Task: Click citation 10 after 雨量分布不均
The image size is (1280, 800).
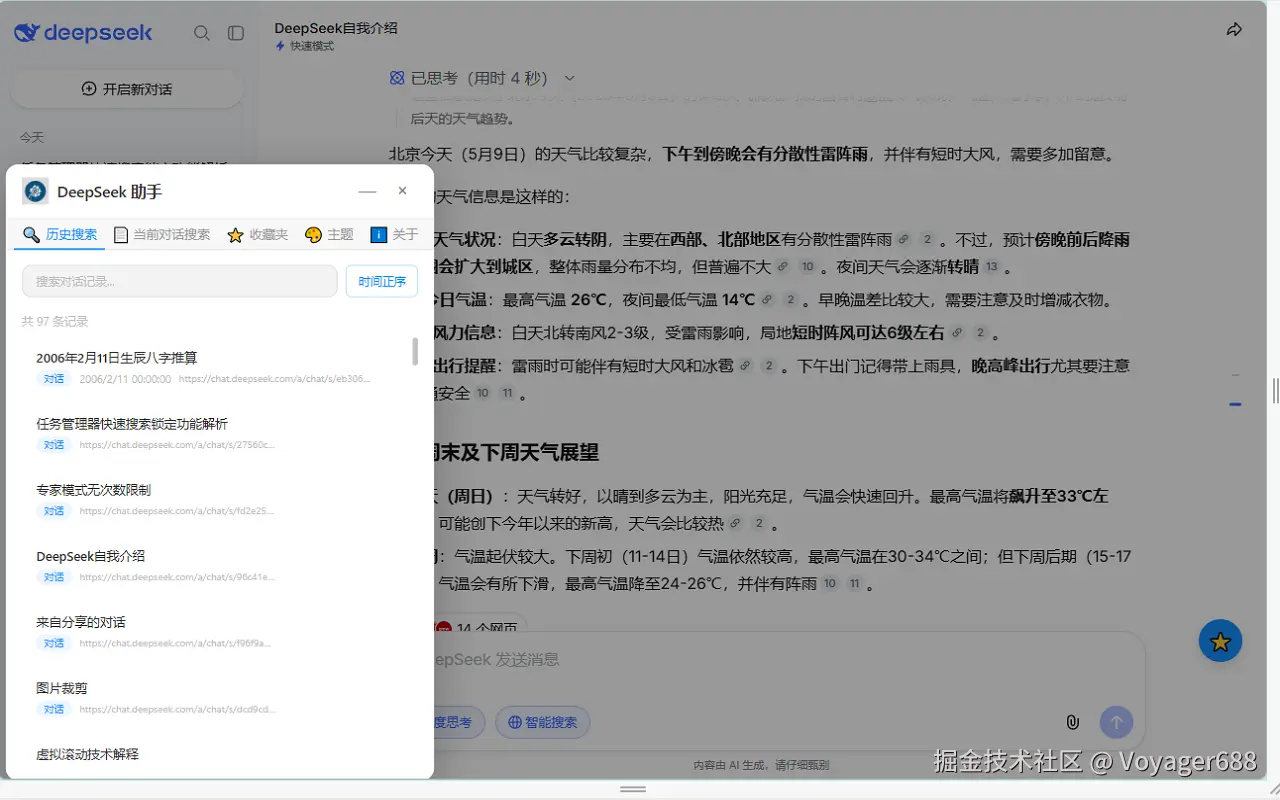Action: pyautogui.click(x=808, y=267)
